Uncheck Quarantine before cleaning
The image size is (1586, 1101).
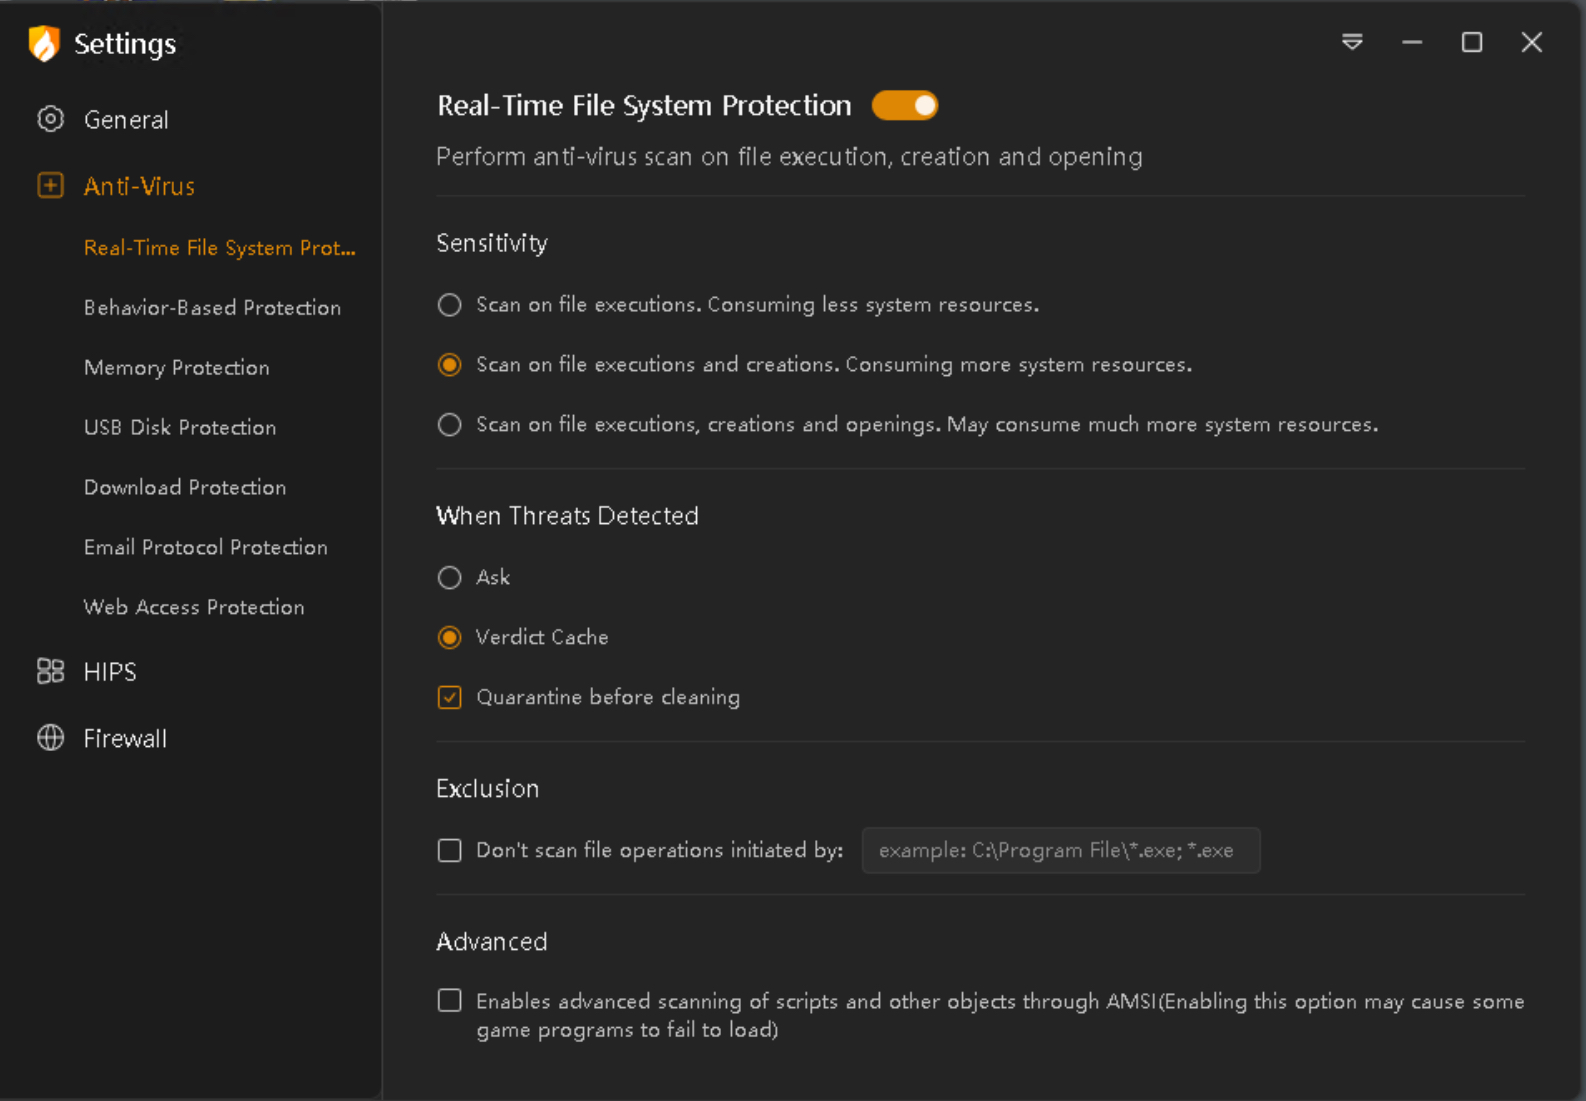click(450, 697)
